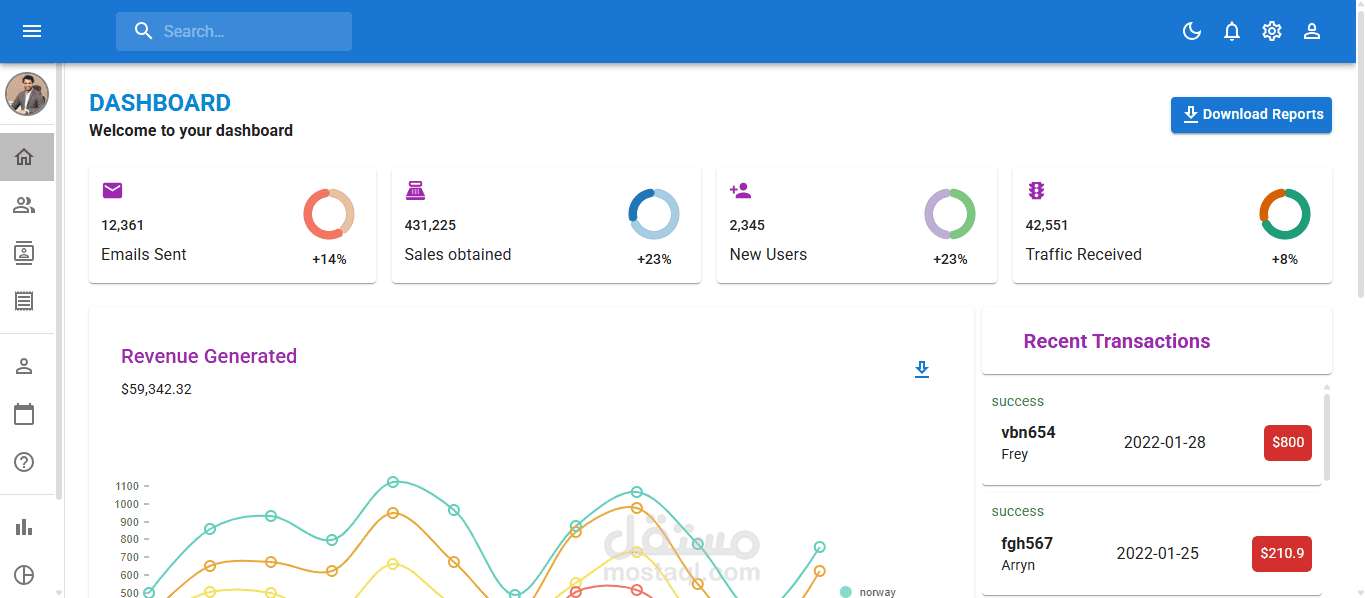The width and height of the screenshot is (1365, 598).
Task: Click the $210.9 transaction amount badge
Action: coord(1282,553)
